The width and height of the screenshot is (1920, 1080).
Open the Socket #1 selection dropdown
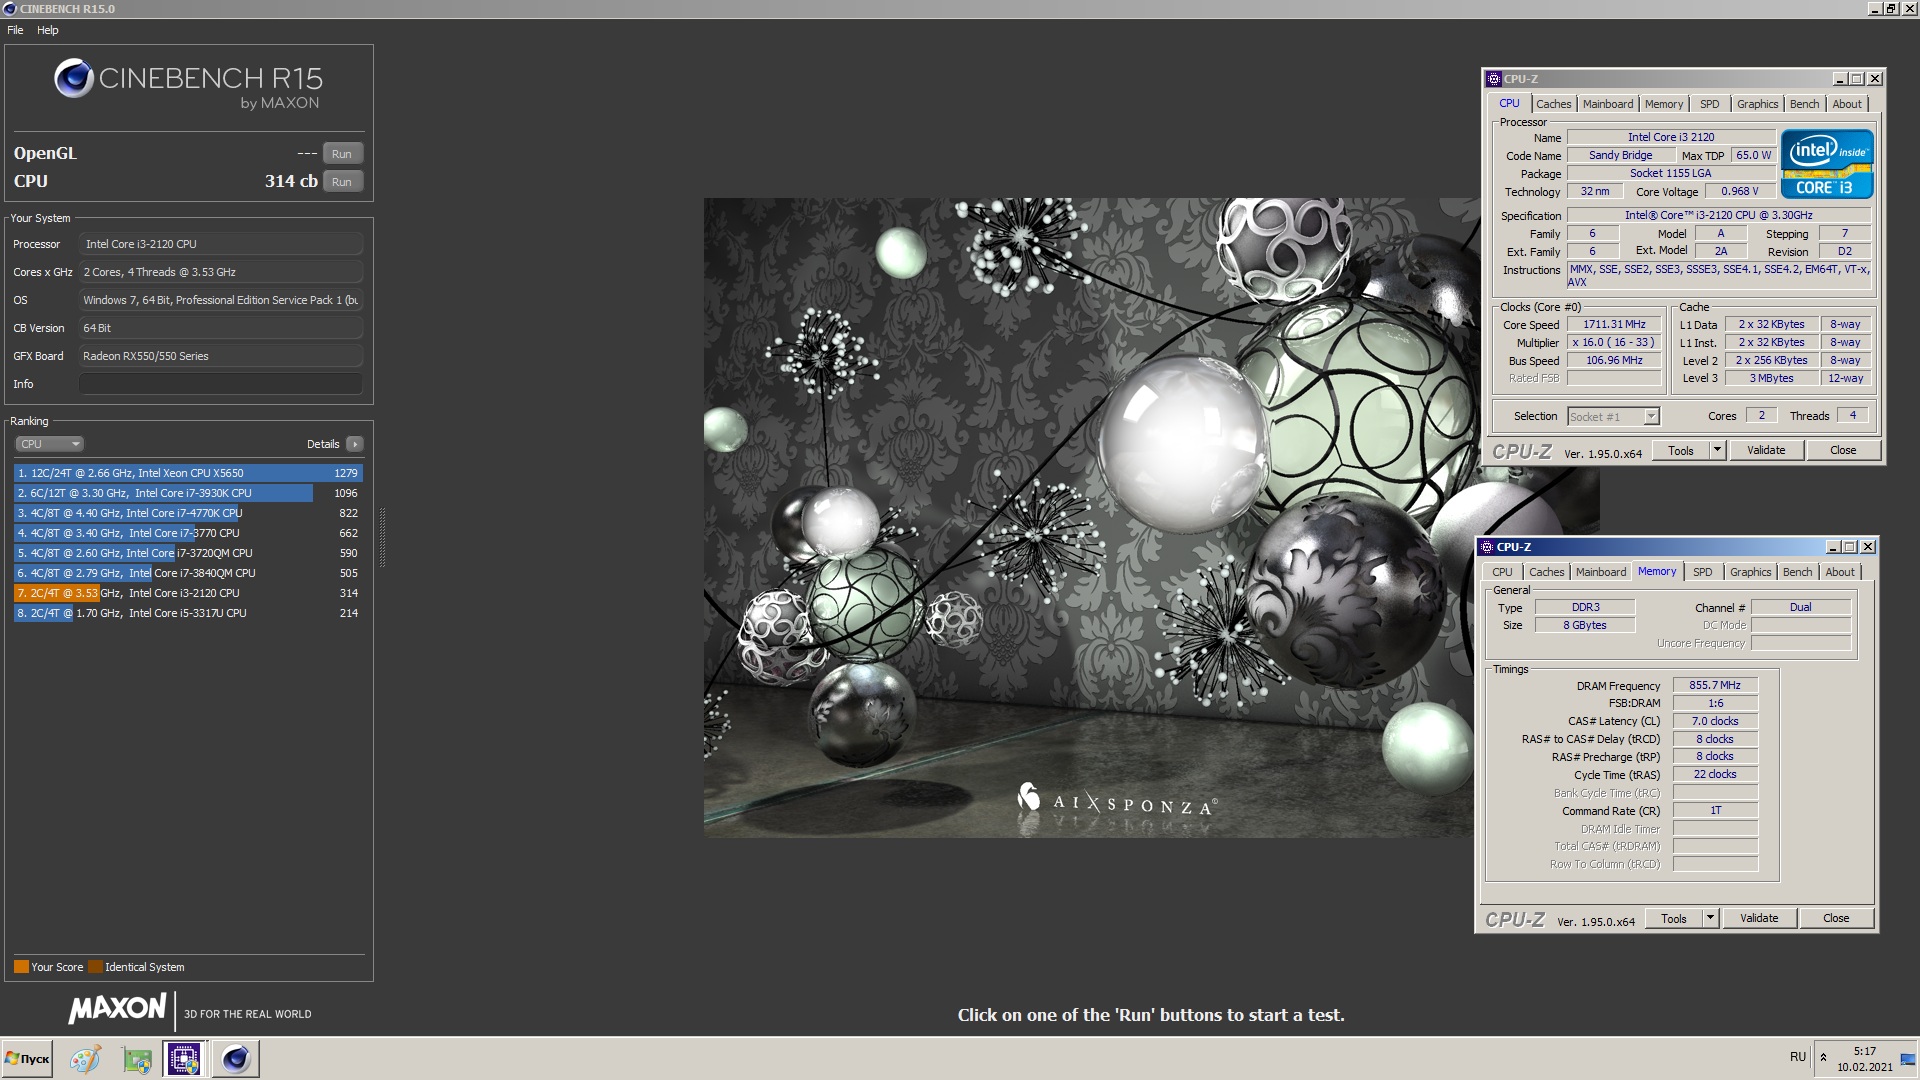tap(1613, 417)
